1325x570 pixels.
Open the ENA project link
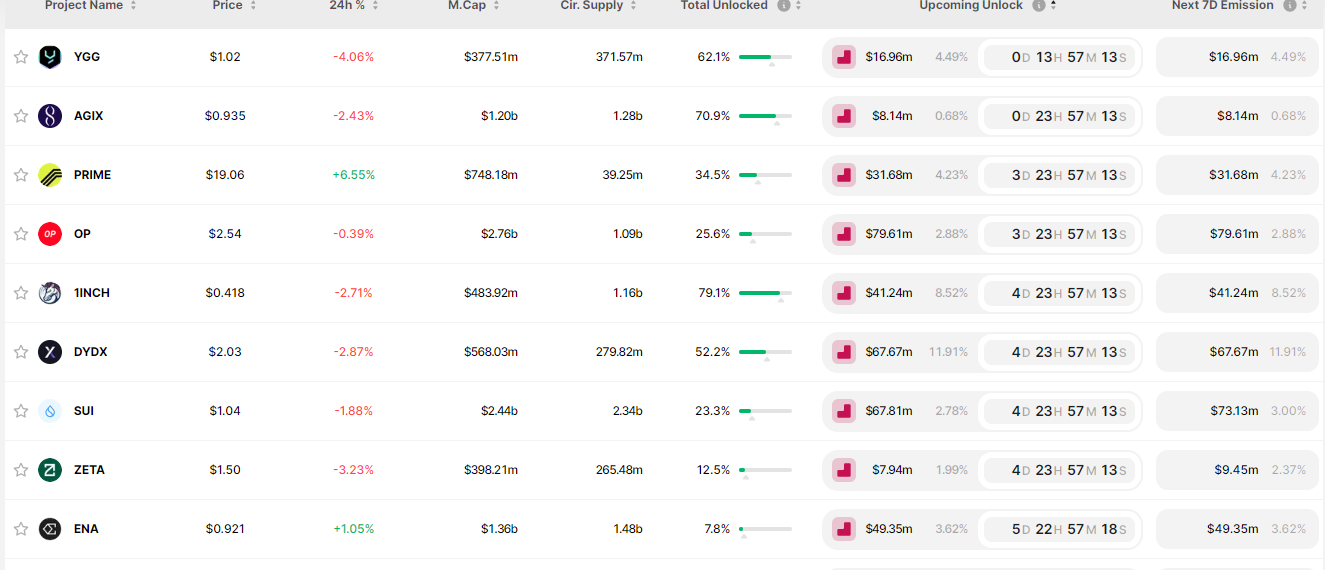86,529
